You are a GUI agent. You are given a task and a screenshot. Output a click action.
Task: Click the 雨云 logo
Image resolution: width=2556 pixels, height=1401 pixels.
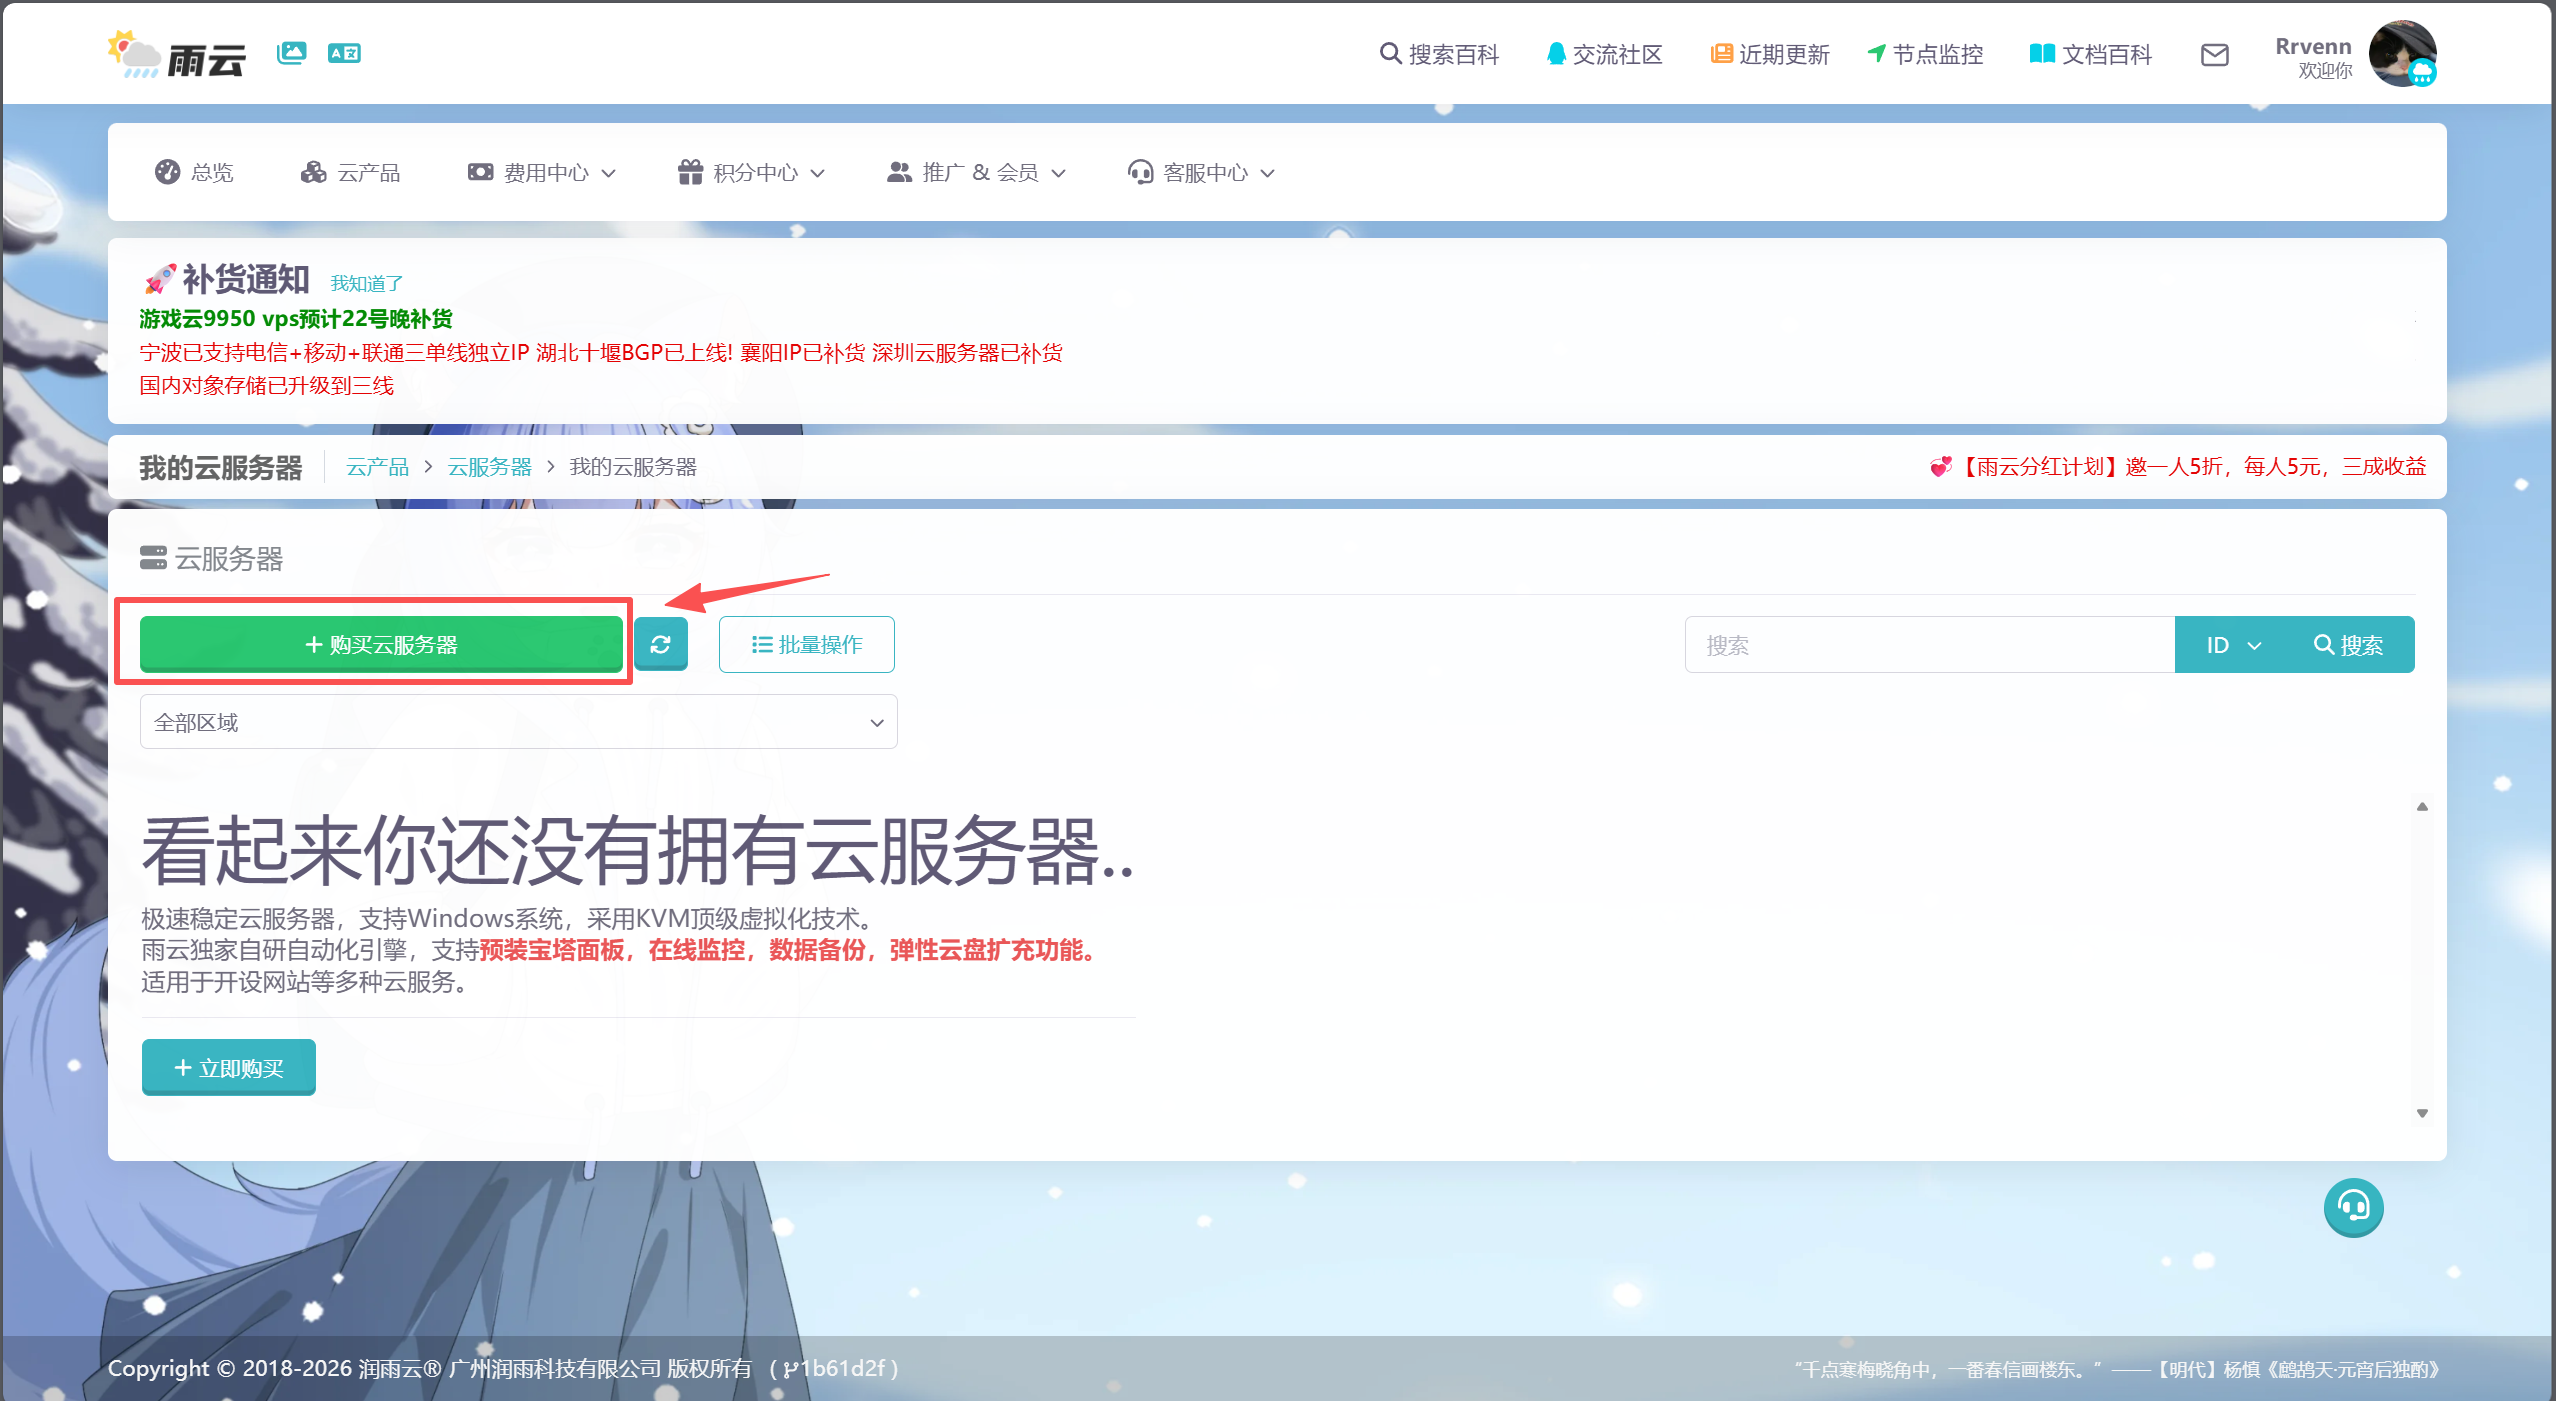coord(178,55)
